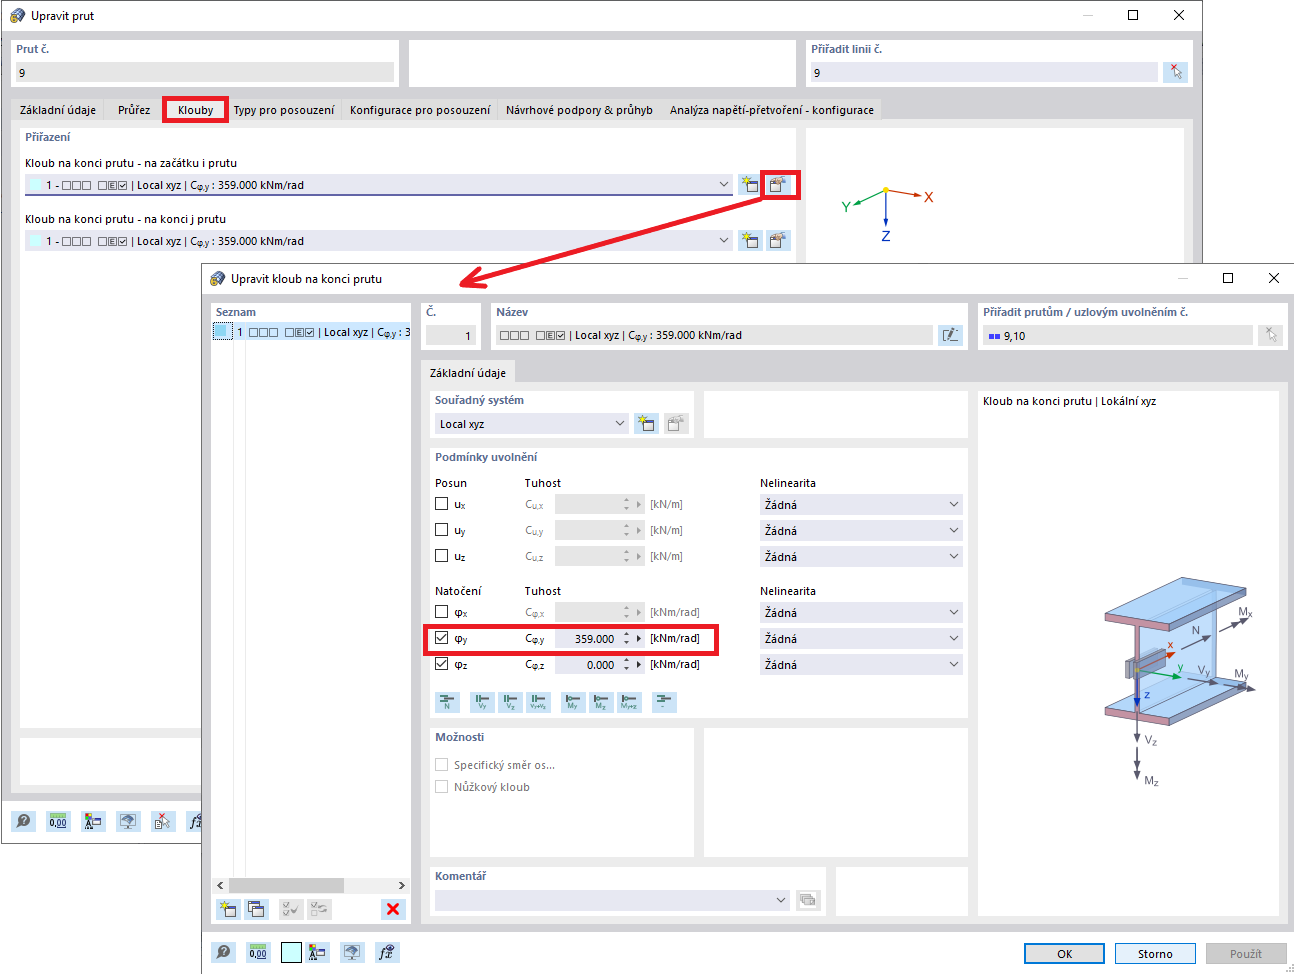1294x974 pixels.
Task: Delete selected hinge with red X icon
Action: point(393,909)
